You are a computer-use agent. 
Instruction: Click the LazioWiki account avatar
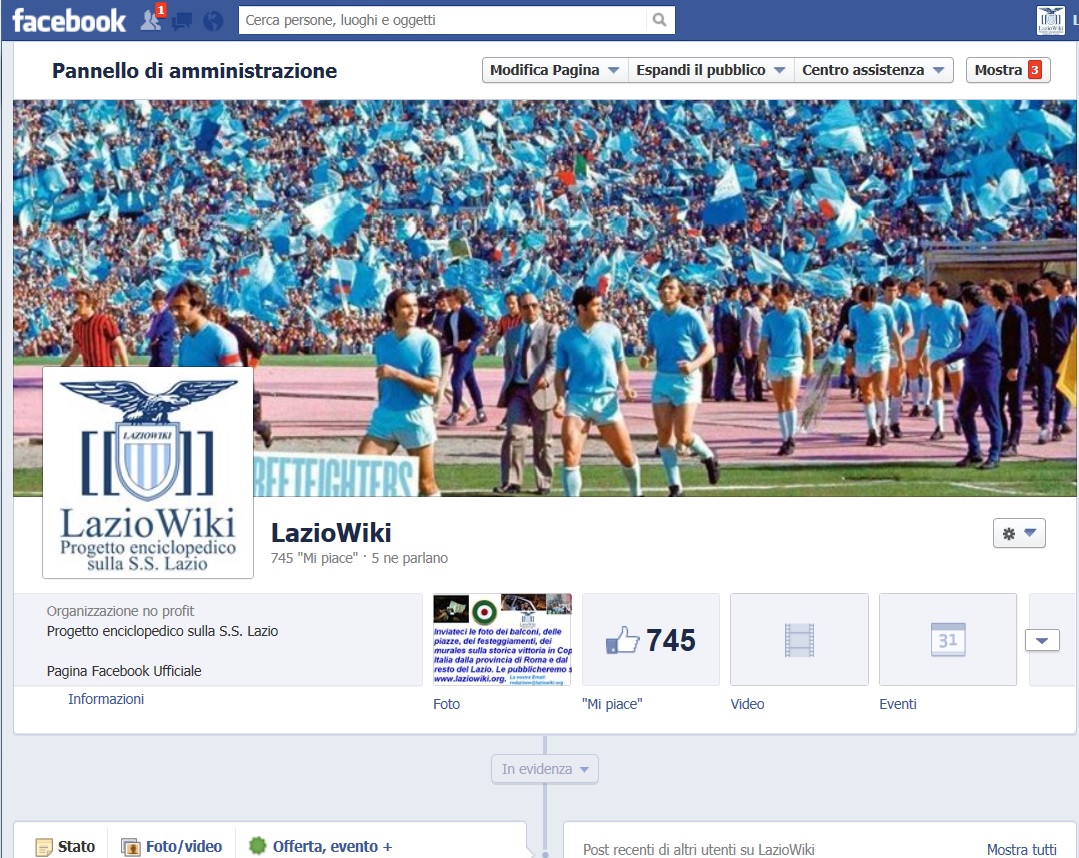tap(1050, 20)
